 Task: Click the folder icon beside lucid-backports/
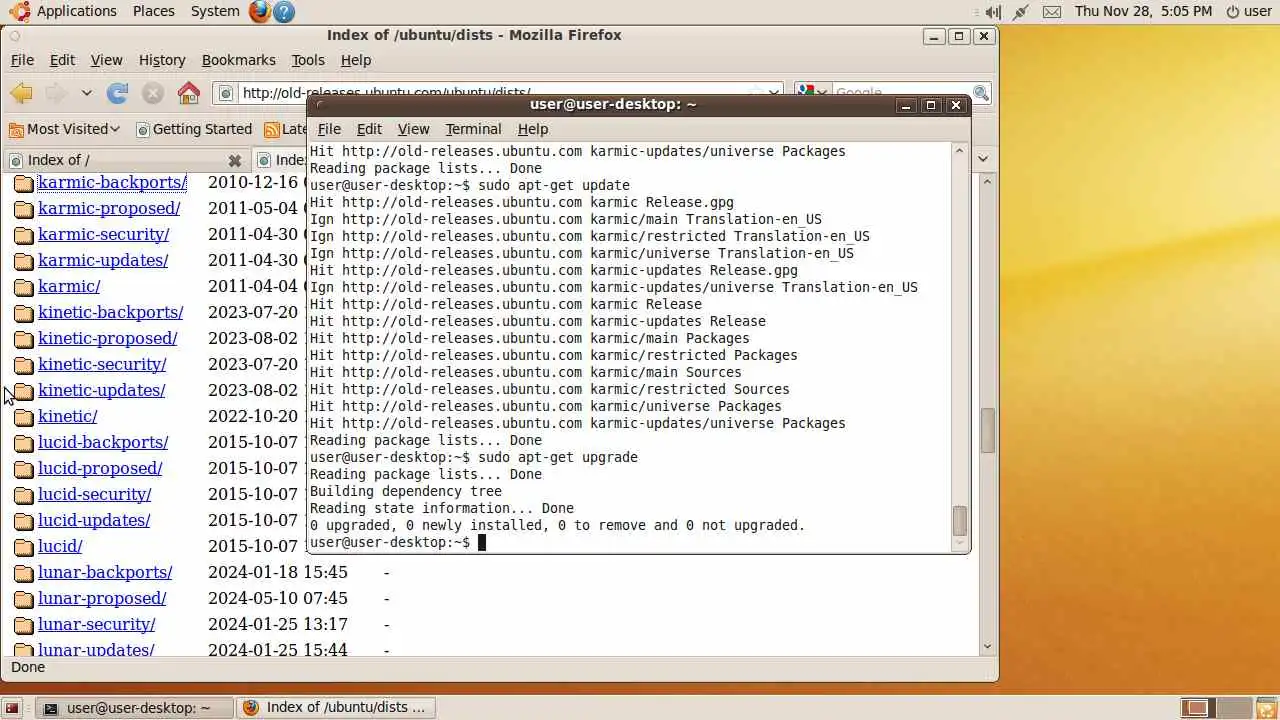coord(24,443)
